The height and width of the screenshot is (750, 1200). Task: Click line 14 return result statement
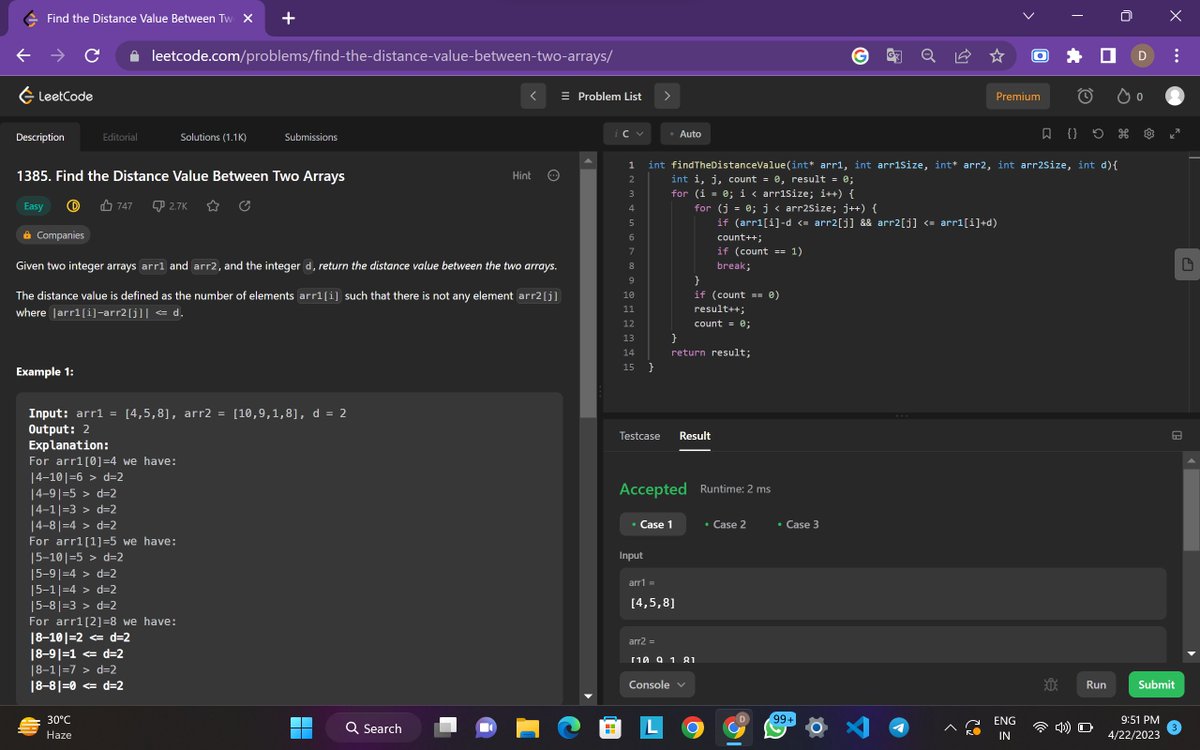[x=711, y=353]
